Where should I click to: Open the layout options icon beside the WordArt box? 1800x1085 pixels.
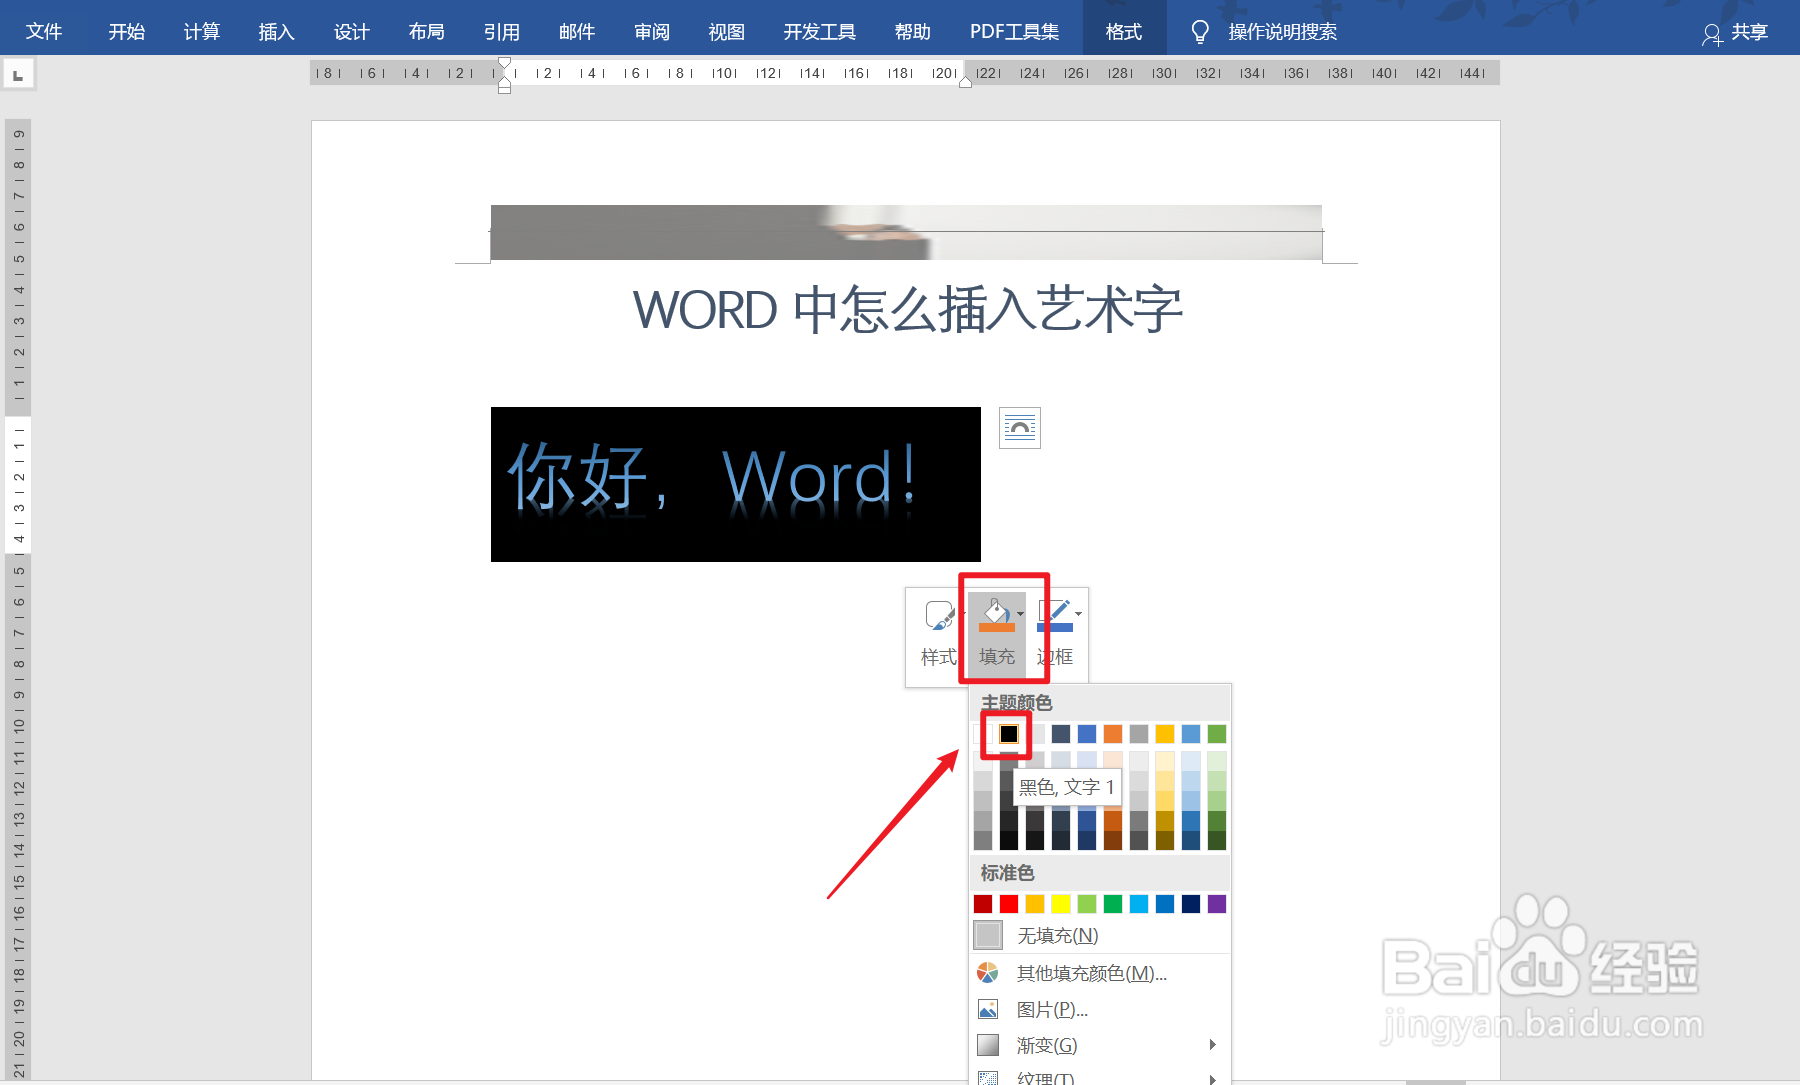[1019, 427]
